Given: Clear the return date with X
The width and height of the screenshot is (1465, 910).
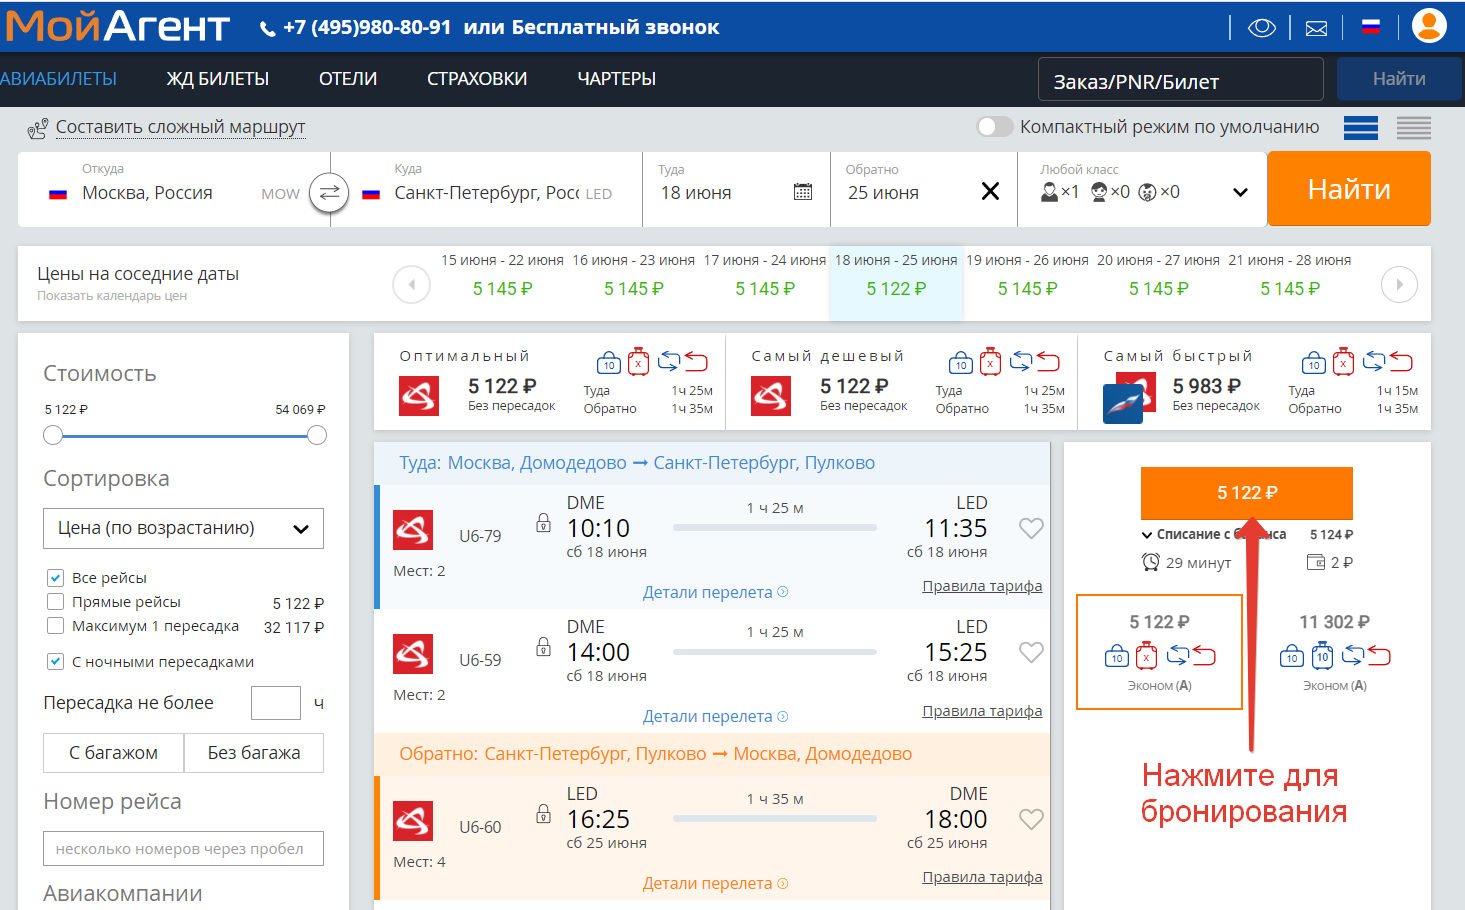Looking at the screenshot, I should tap(990, 191).
